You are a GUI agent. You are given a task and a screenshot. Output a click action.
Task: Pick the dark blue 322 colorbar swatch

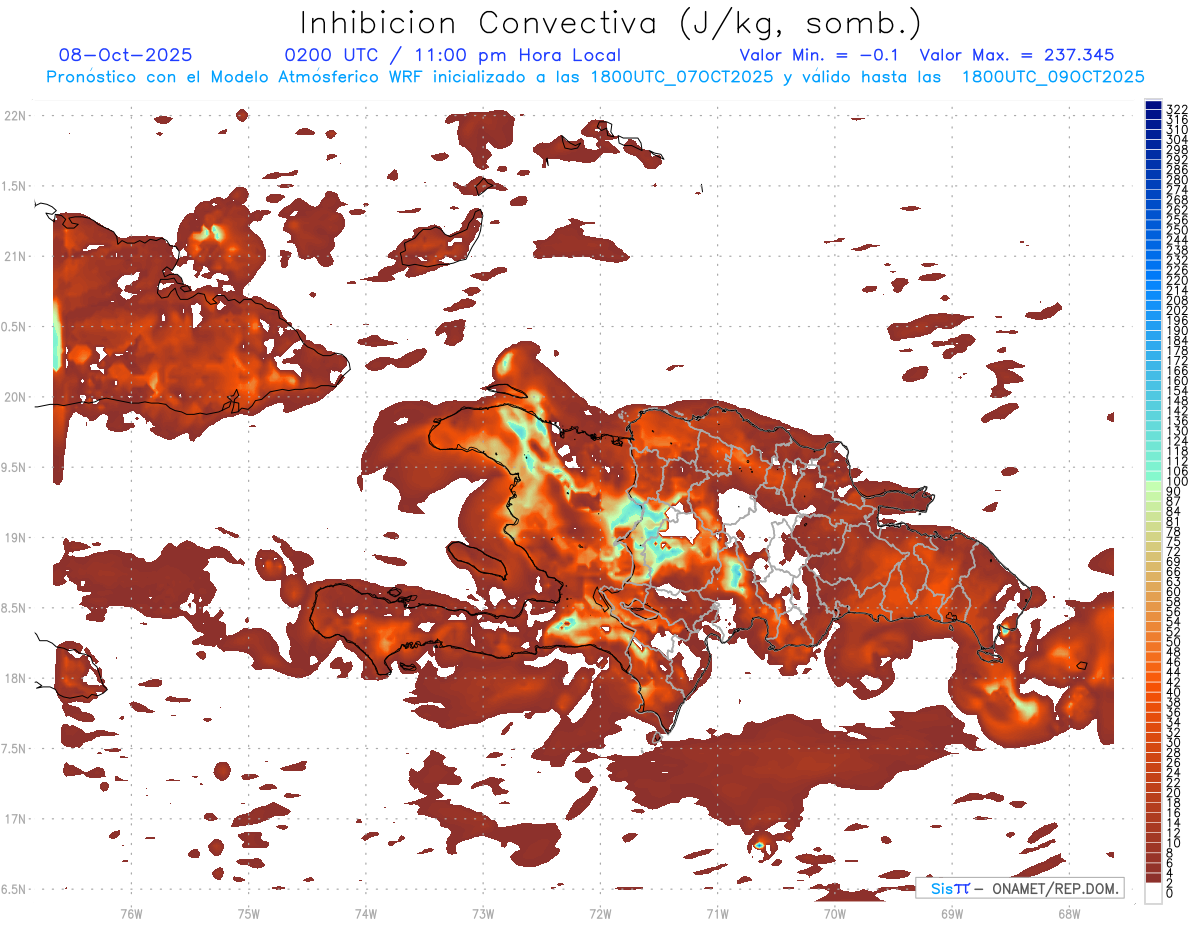(1153, 108)
